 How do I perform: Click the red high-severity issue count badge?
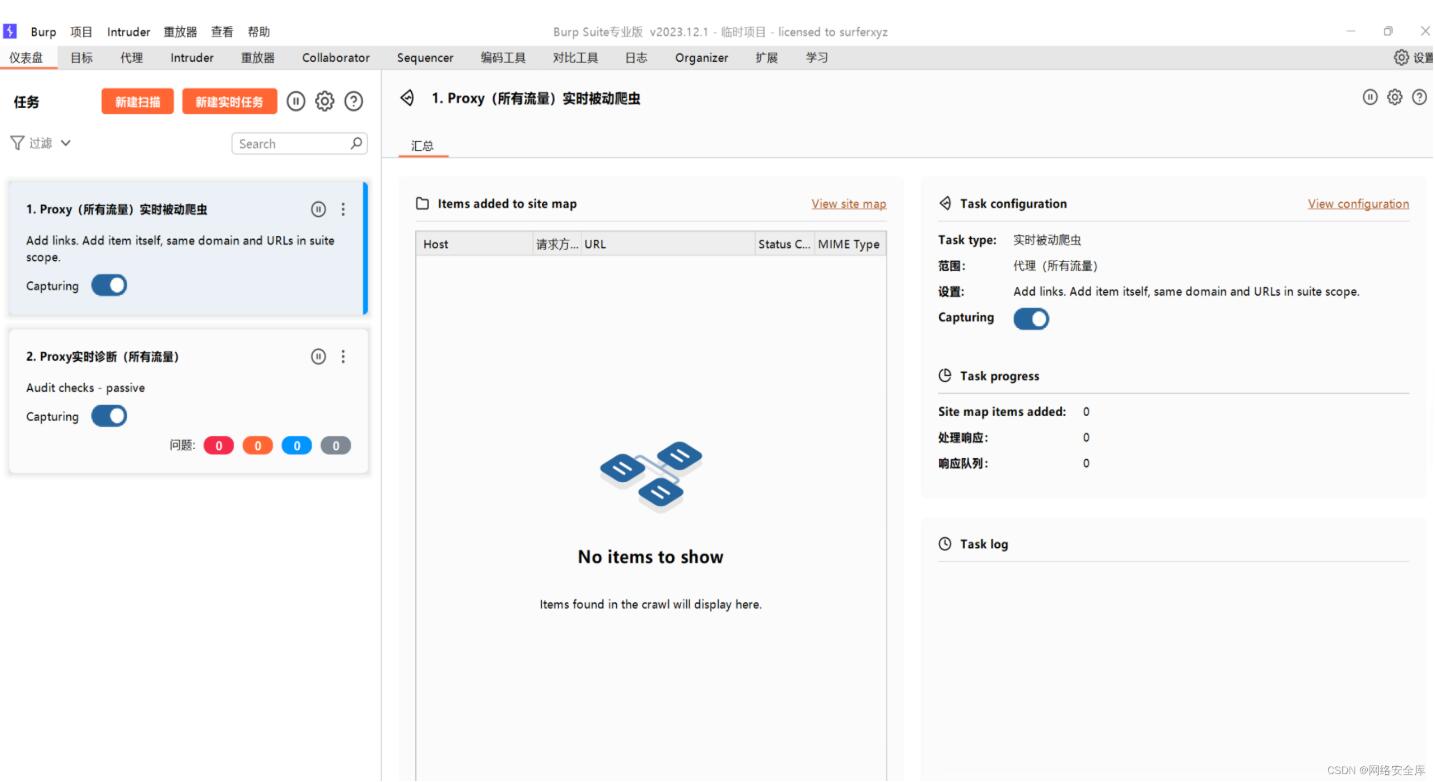tap(218, 446)
